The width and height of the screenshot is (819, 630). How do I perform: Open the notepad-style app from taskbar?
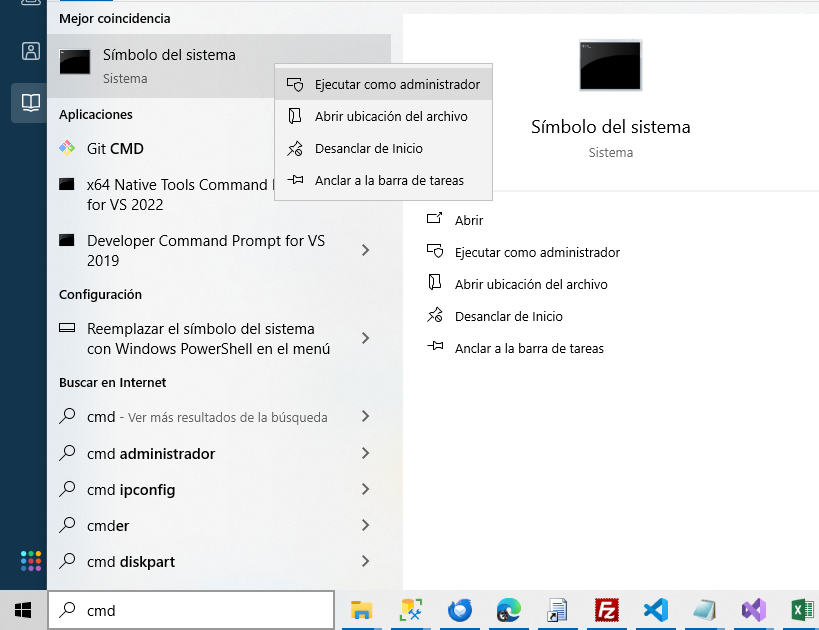coord(705,610)
